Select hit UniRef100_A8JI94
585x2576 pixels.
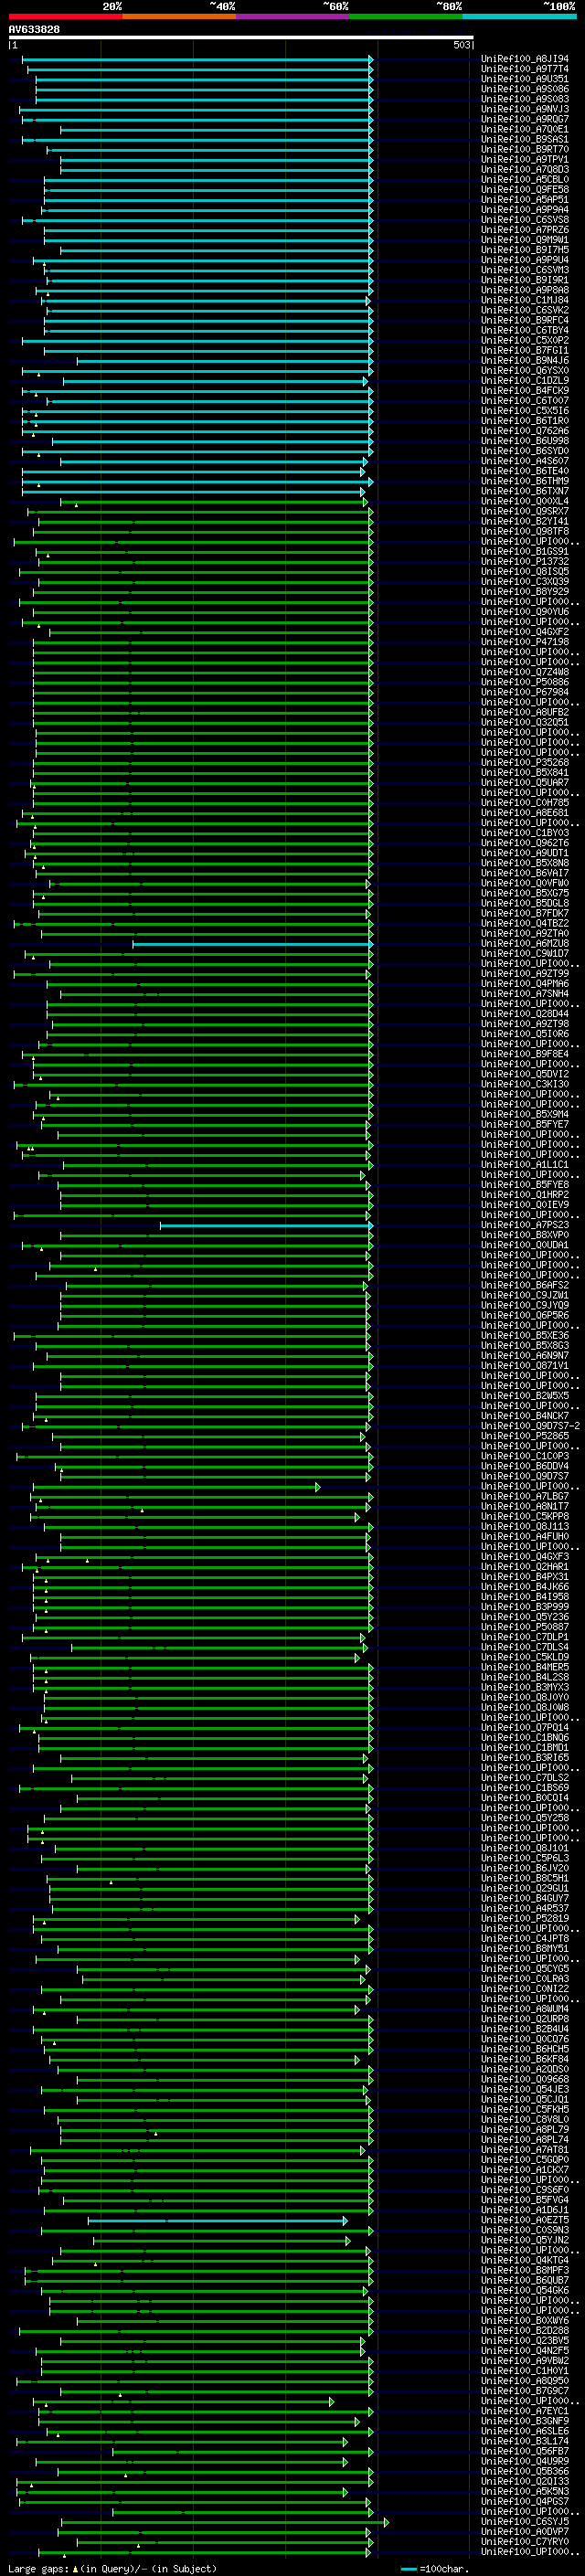[525, 59]
